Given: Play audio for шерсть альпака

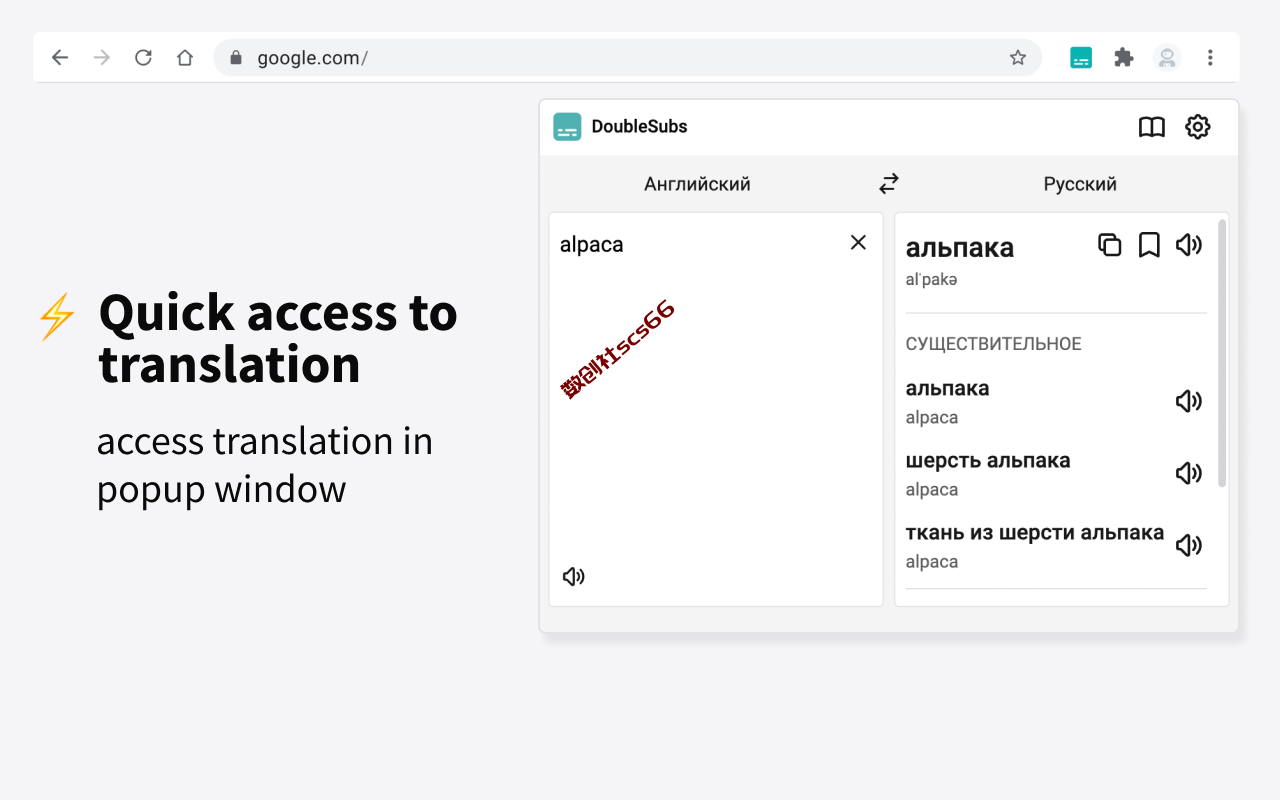Looking at the screenshot, I should tap(1189, 473).
